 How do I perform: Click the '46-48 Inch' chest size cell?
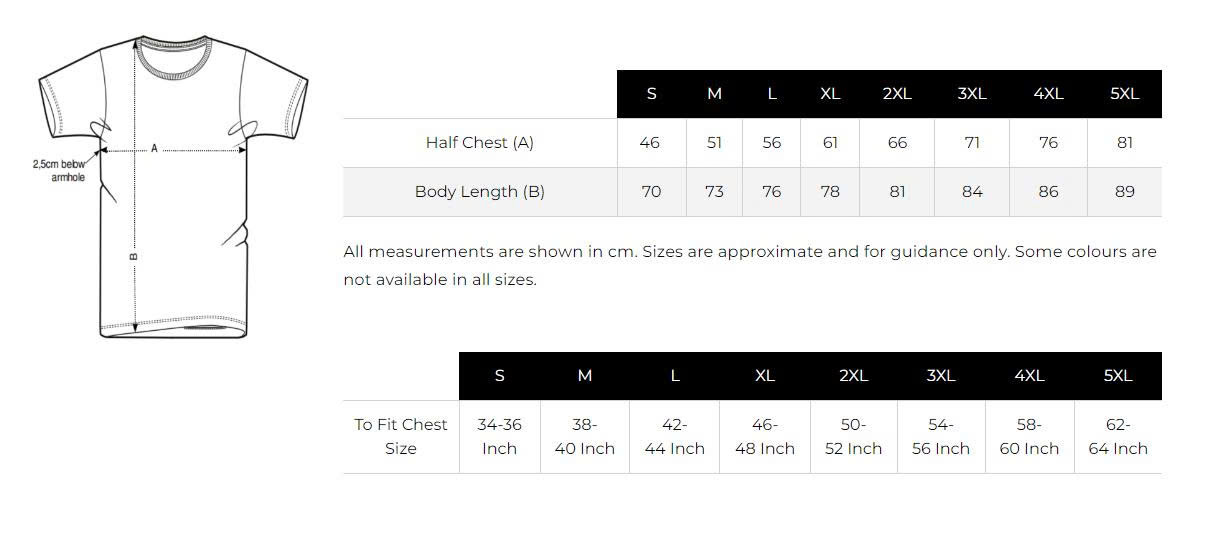click(764, 437)
